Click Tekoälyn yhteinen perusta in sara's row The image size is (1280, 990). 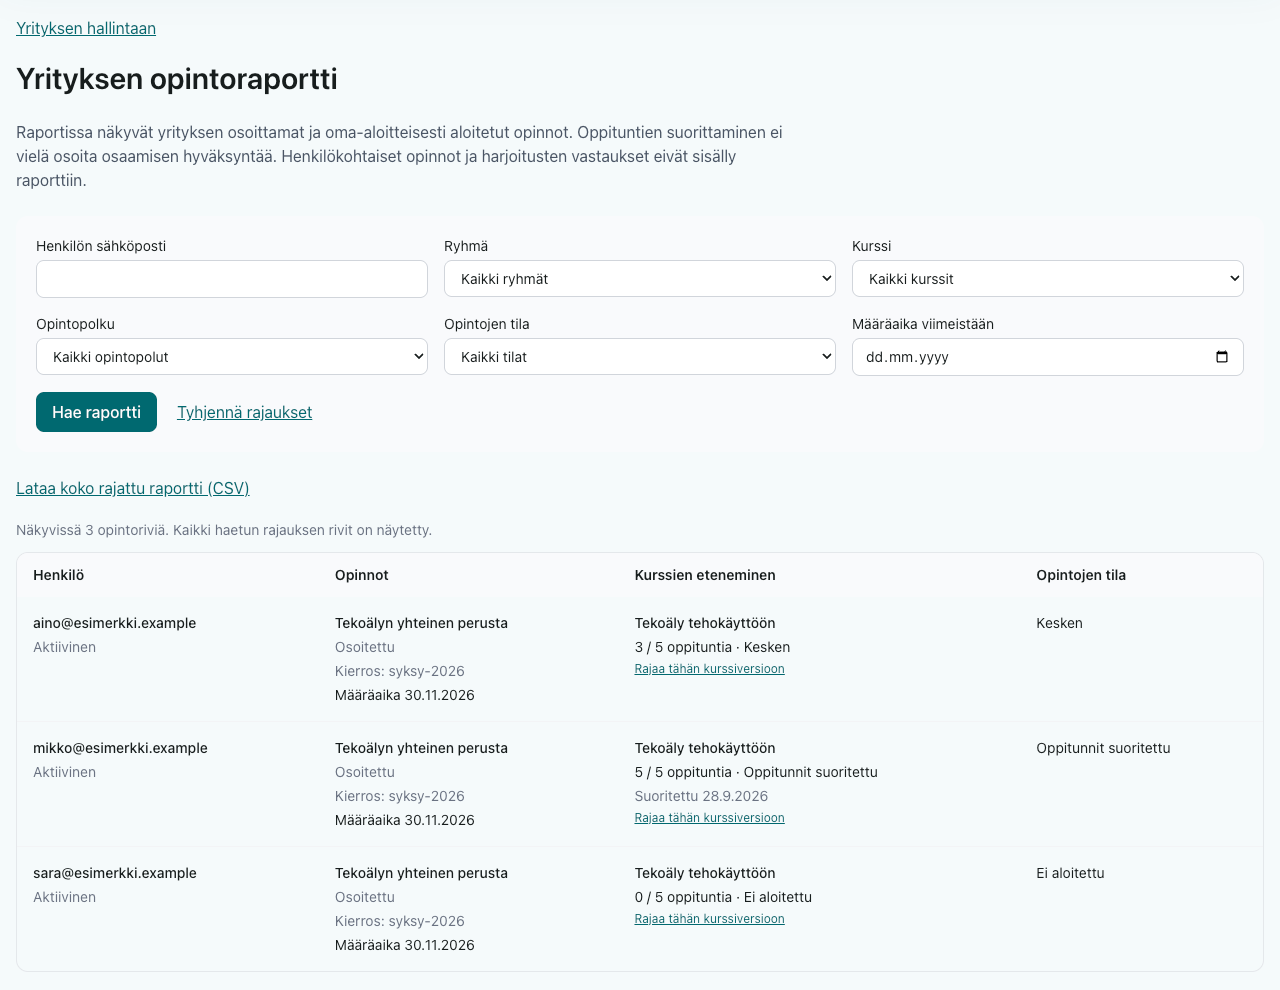click(x=421, y=873)
